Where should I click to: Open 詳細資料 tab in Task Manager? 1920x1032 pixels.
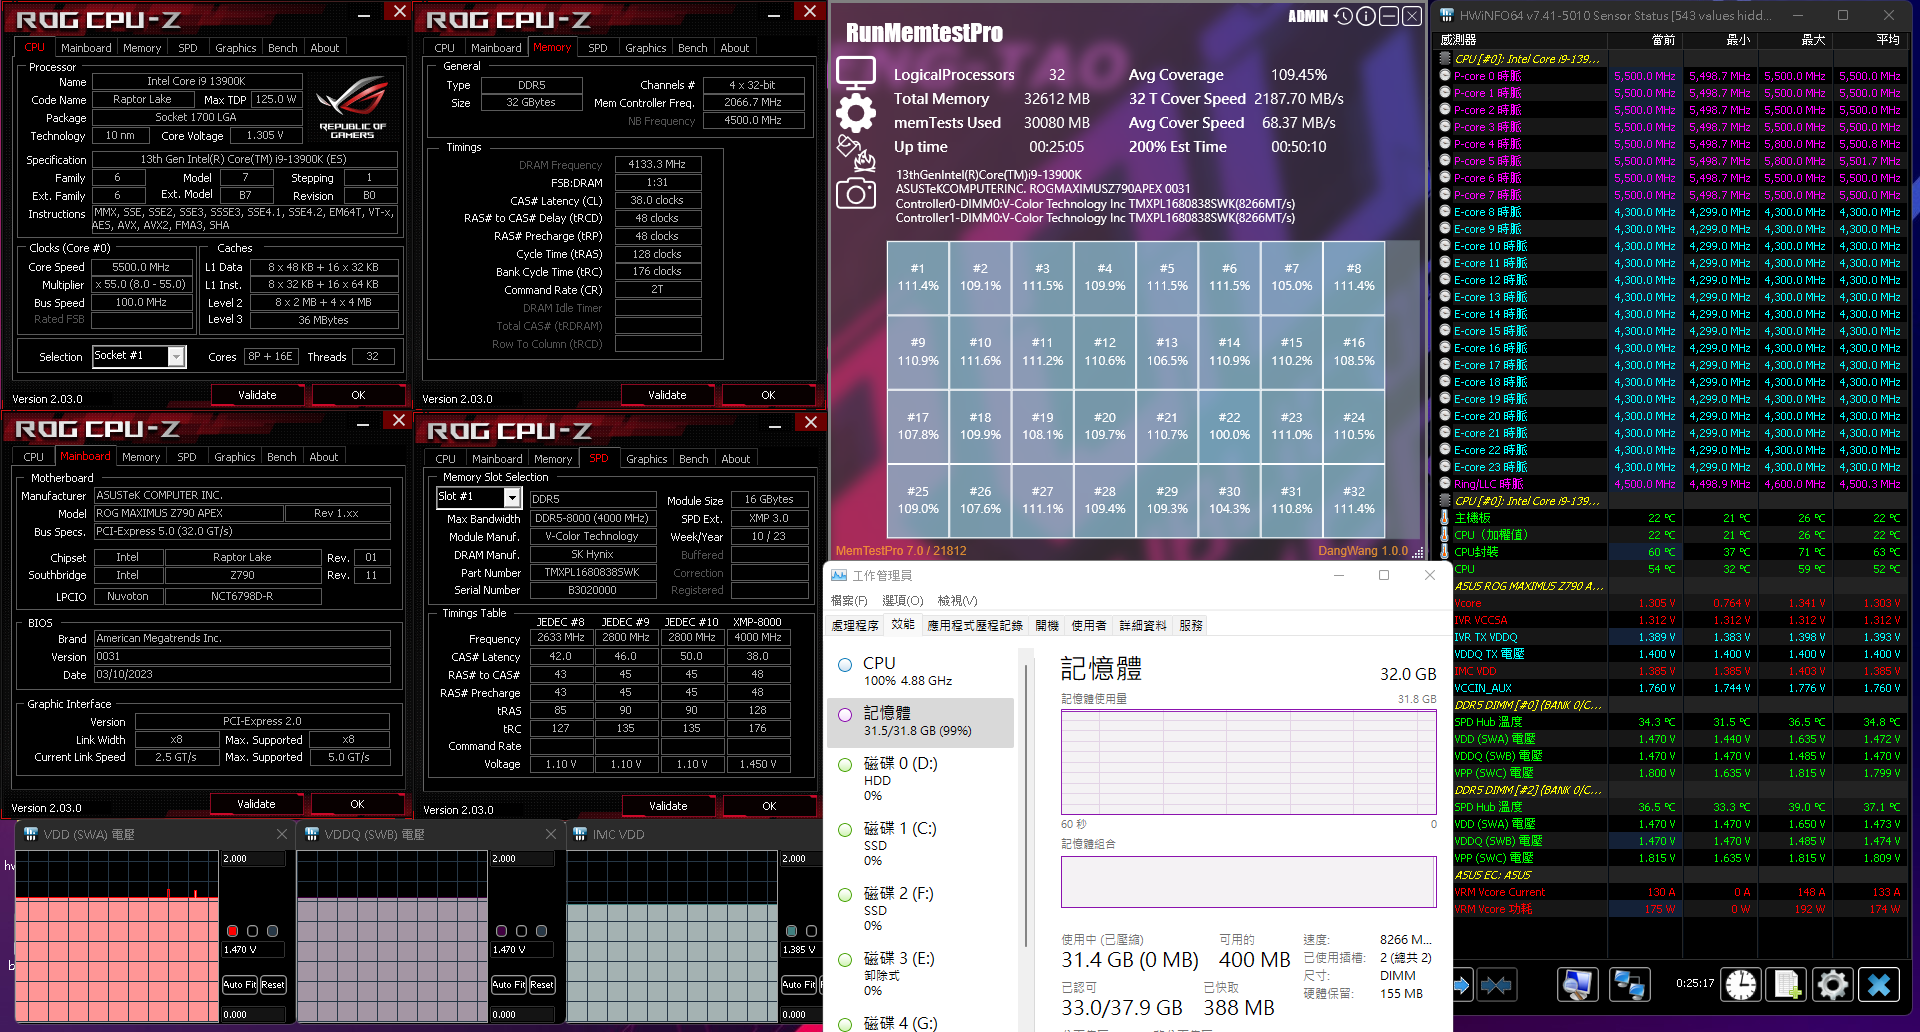coord(1143,625)
